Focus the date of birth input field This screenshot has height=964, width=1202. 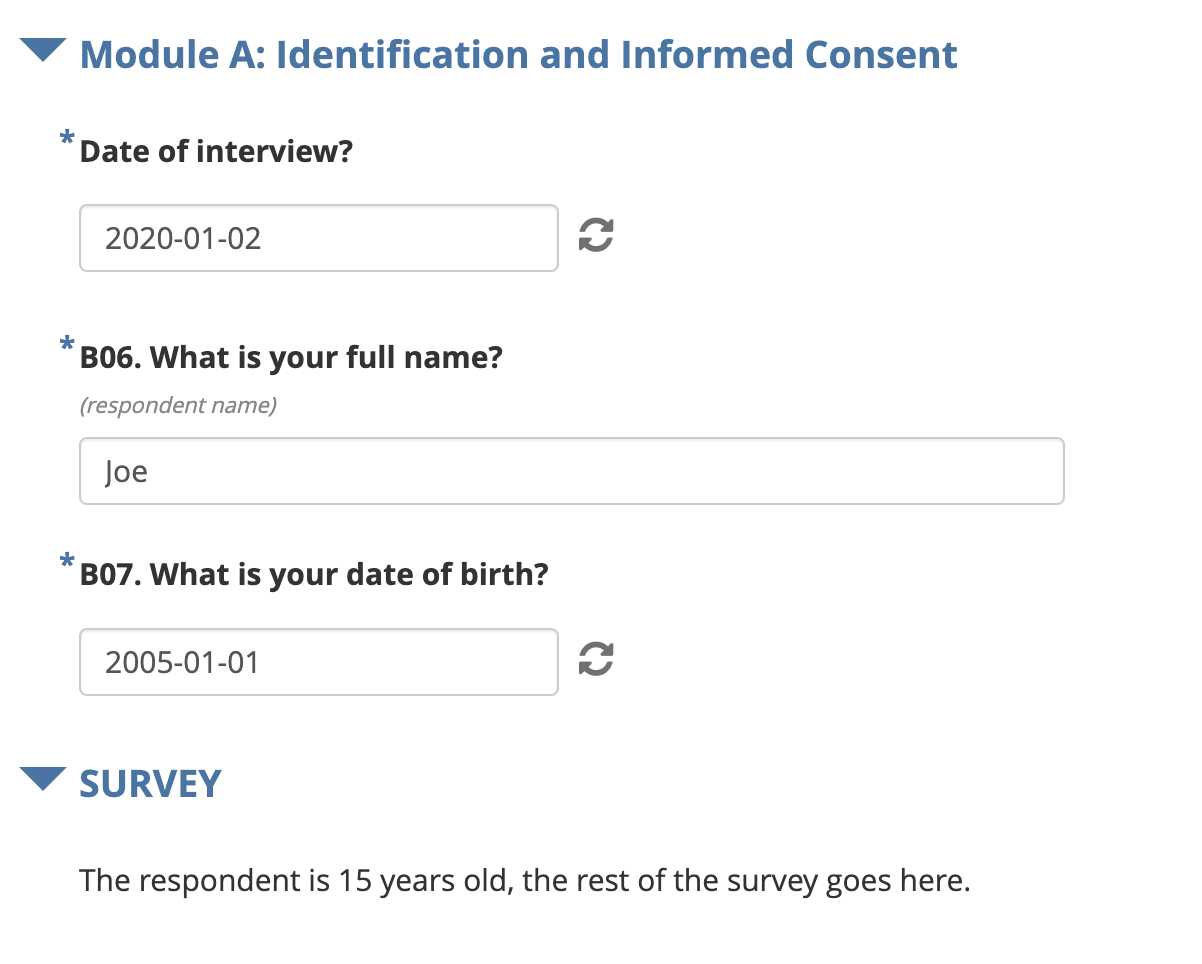coord(319,661)
